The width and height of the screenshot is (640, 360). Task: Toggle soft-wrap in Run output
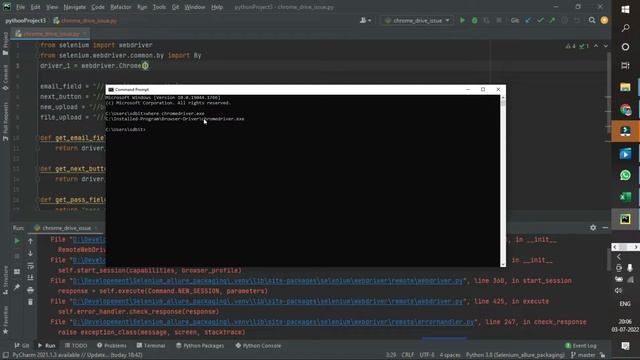point(30,266)
